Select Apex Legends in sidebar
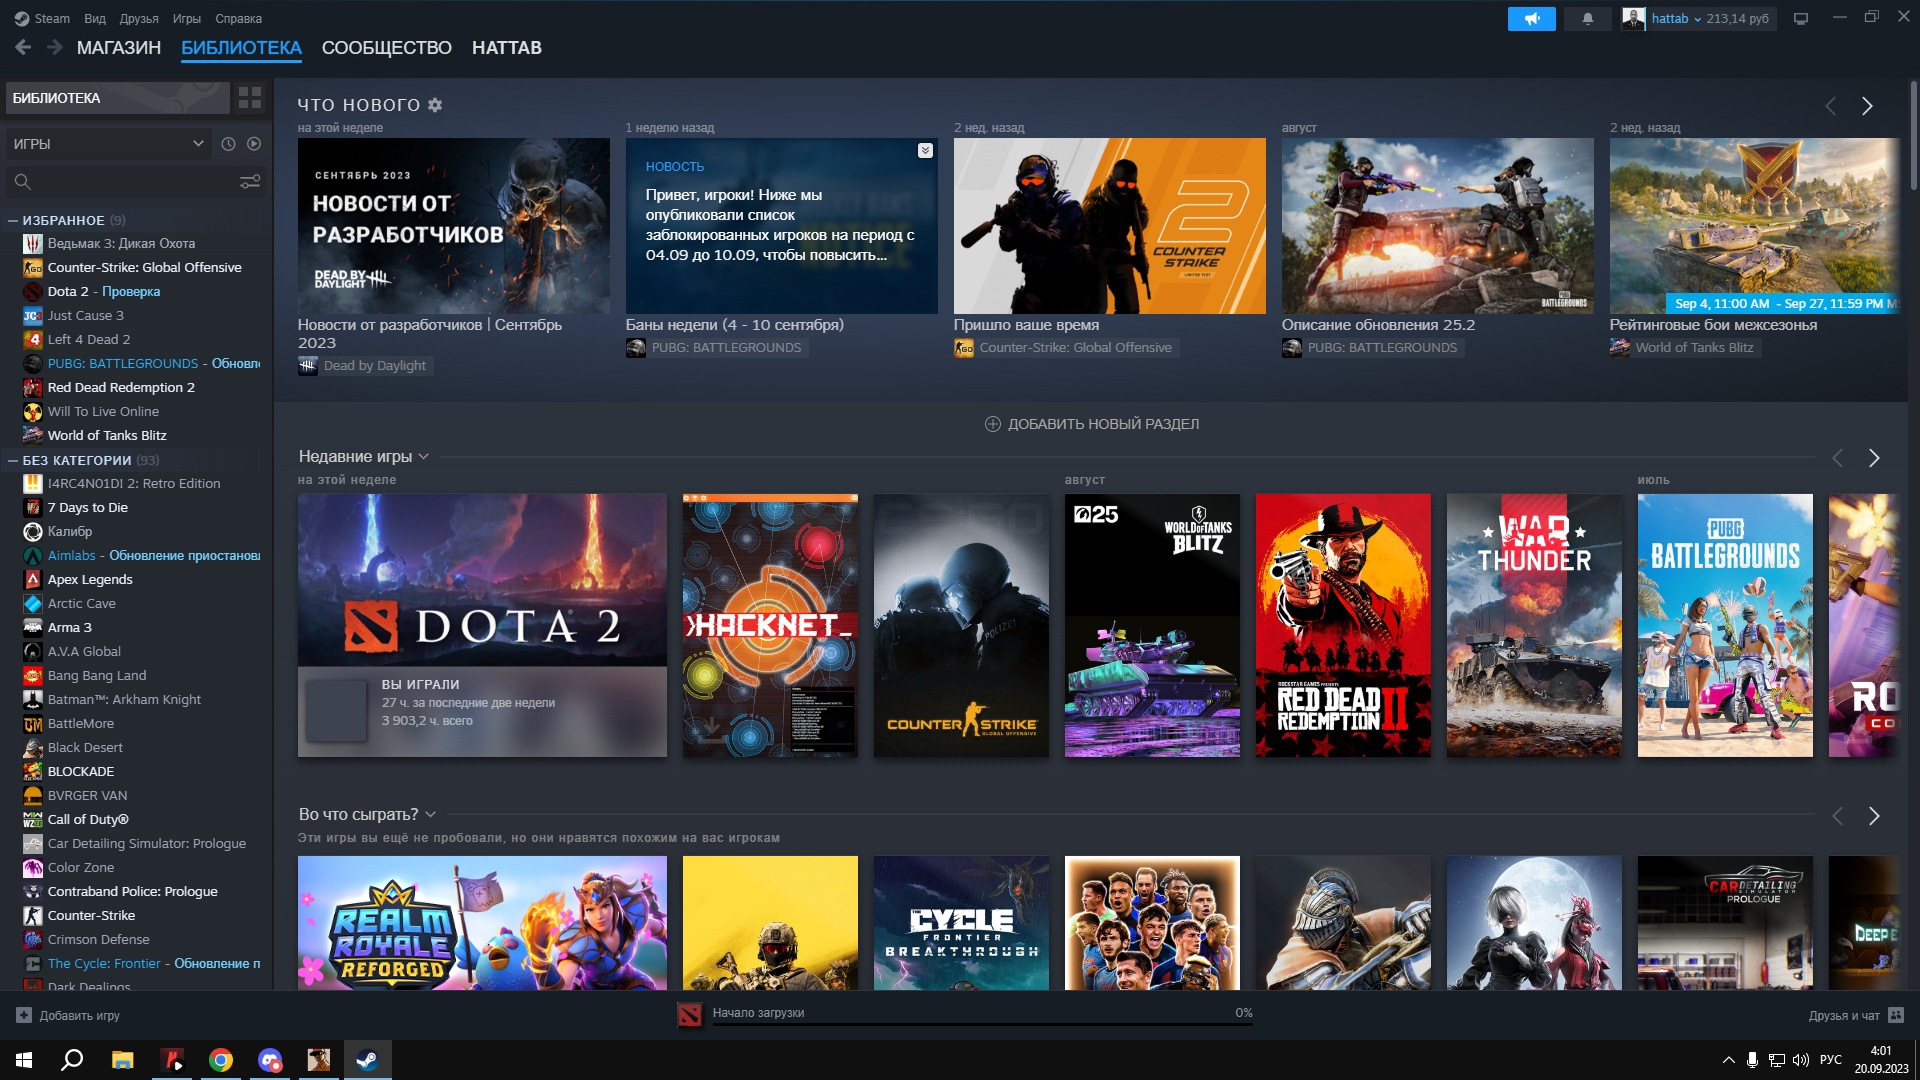The width and height of the screenshot is (1920, 1080). coord(90,579)
